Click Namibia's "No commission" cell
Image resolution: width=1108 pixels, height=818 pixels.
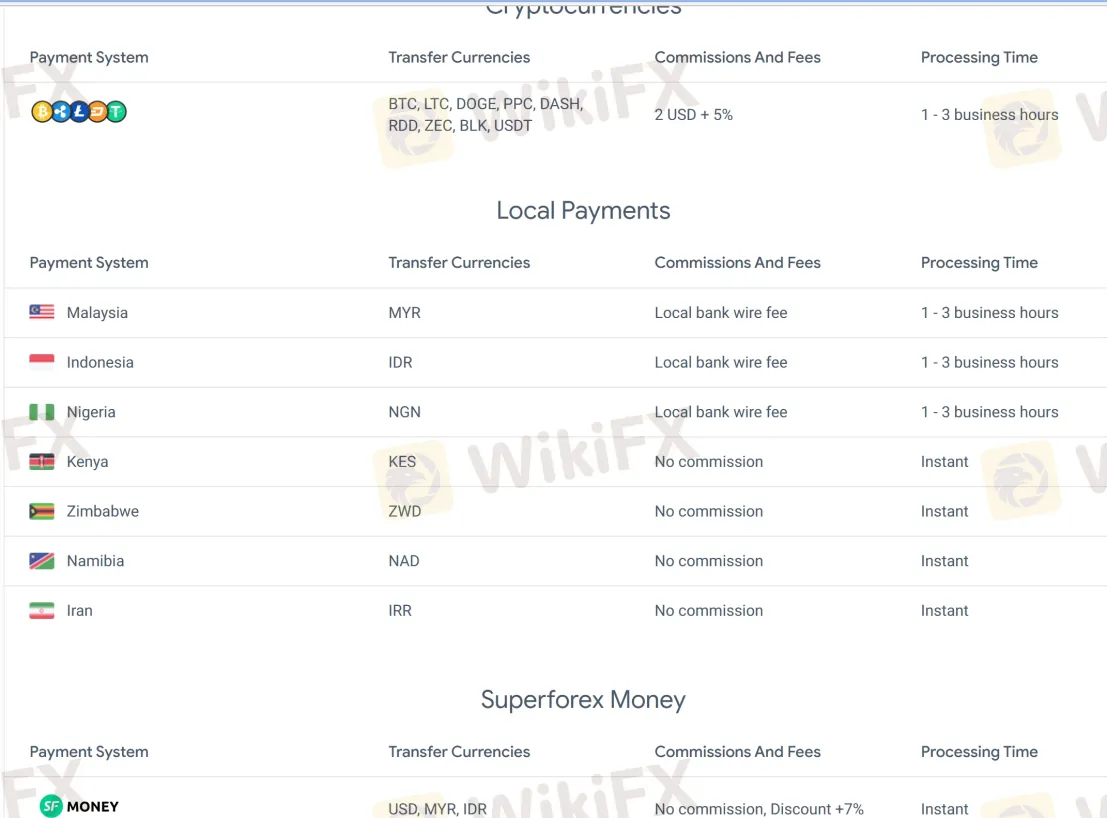click(x=709, y=561)
